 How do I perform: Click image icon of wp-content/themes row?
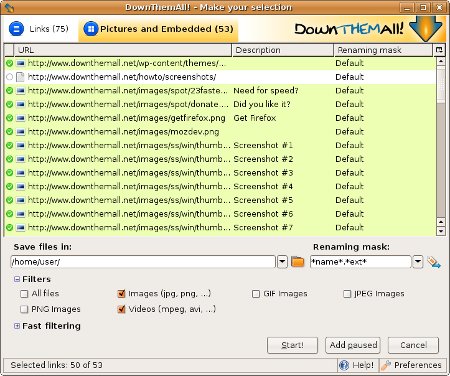21,63
